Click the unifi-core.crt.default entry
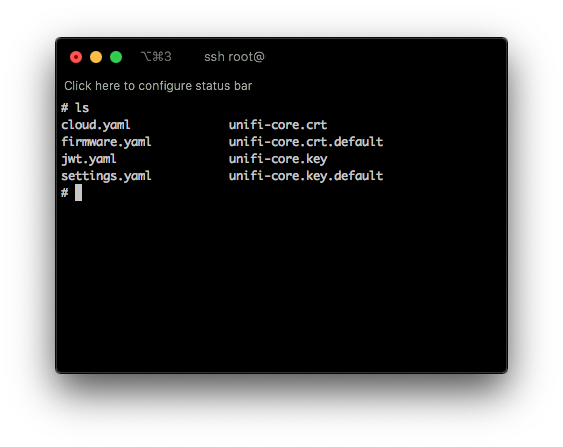Image resolution: width=563 pixels, height=447 pixels. coord(306,142)
